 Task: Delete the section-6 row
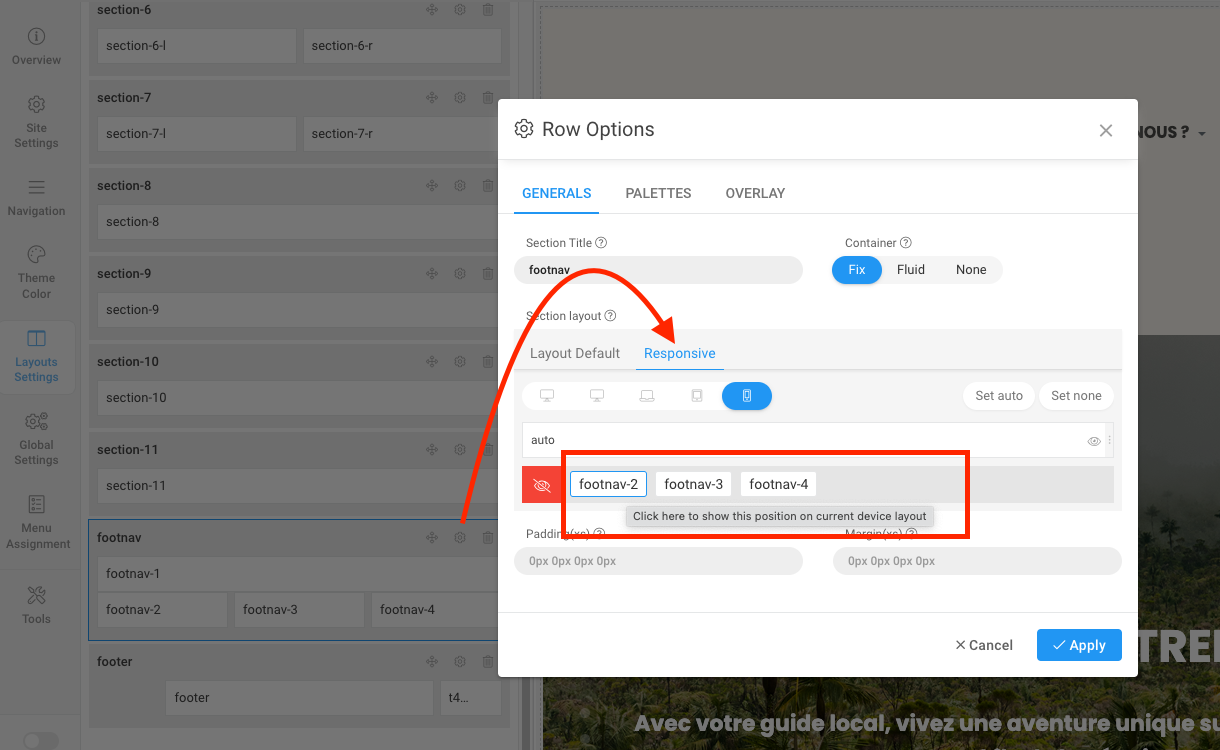[x=488, y=10]
